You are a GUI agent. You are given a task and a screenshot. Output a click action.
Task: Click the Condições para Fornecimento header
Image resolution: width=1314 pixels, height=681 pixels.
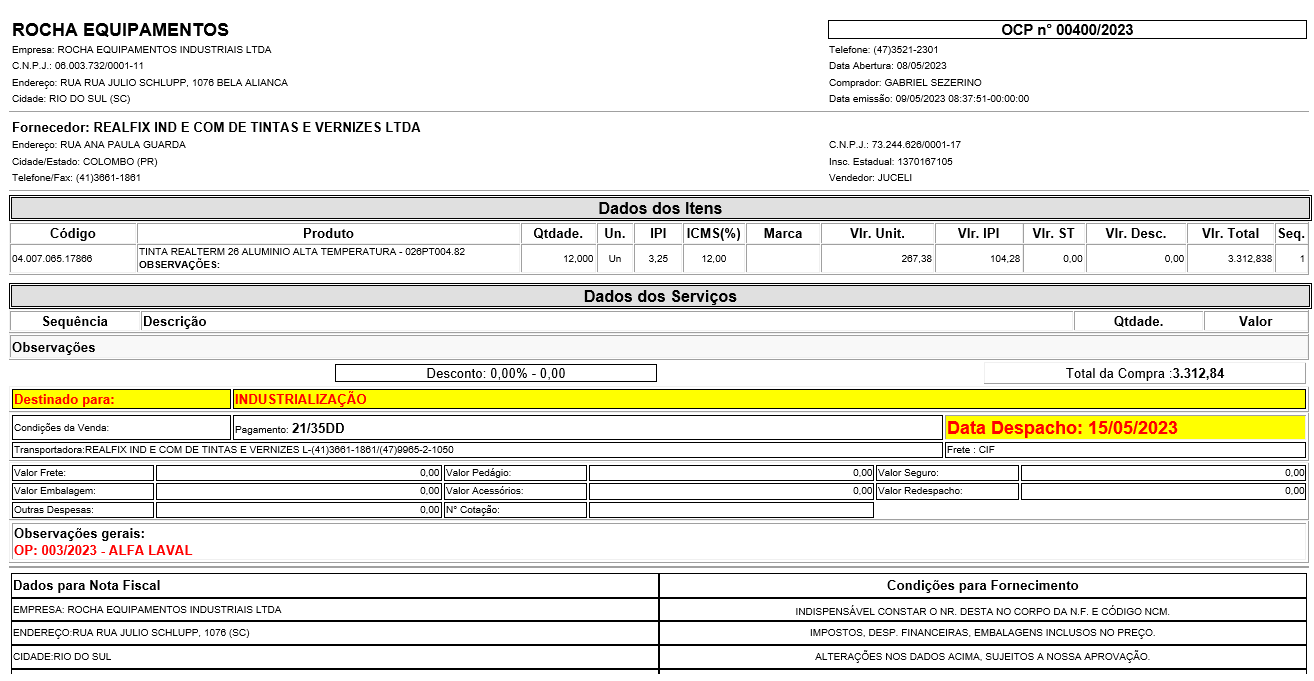[982, 585]
